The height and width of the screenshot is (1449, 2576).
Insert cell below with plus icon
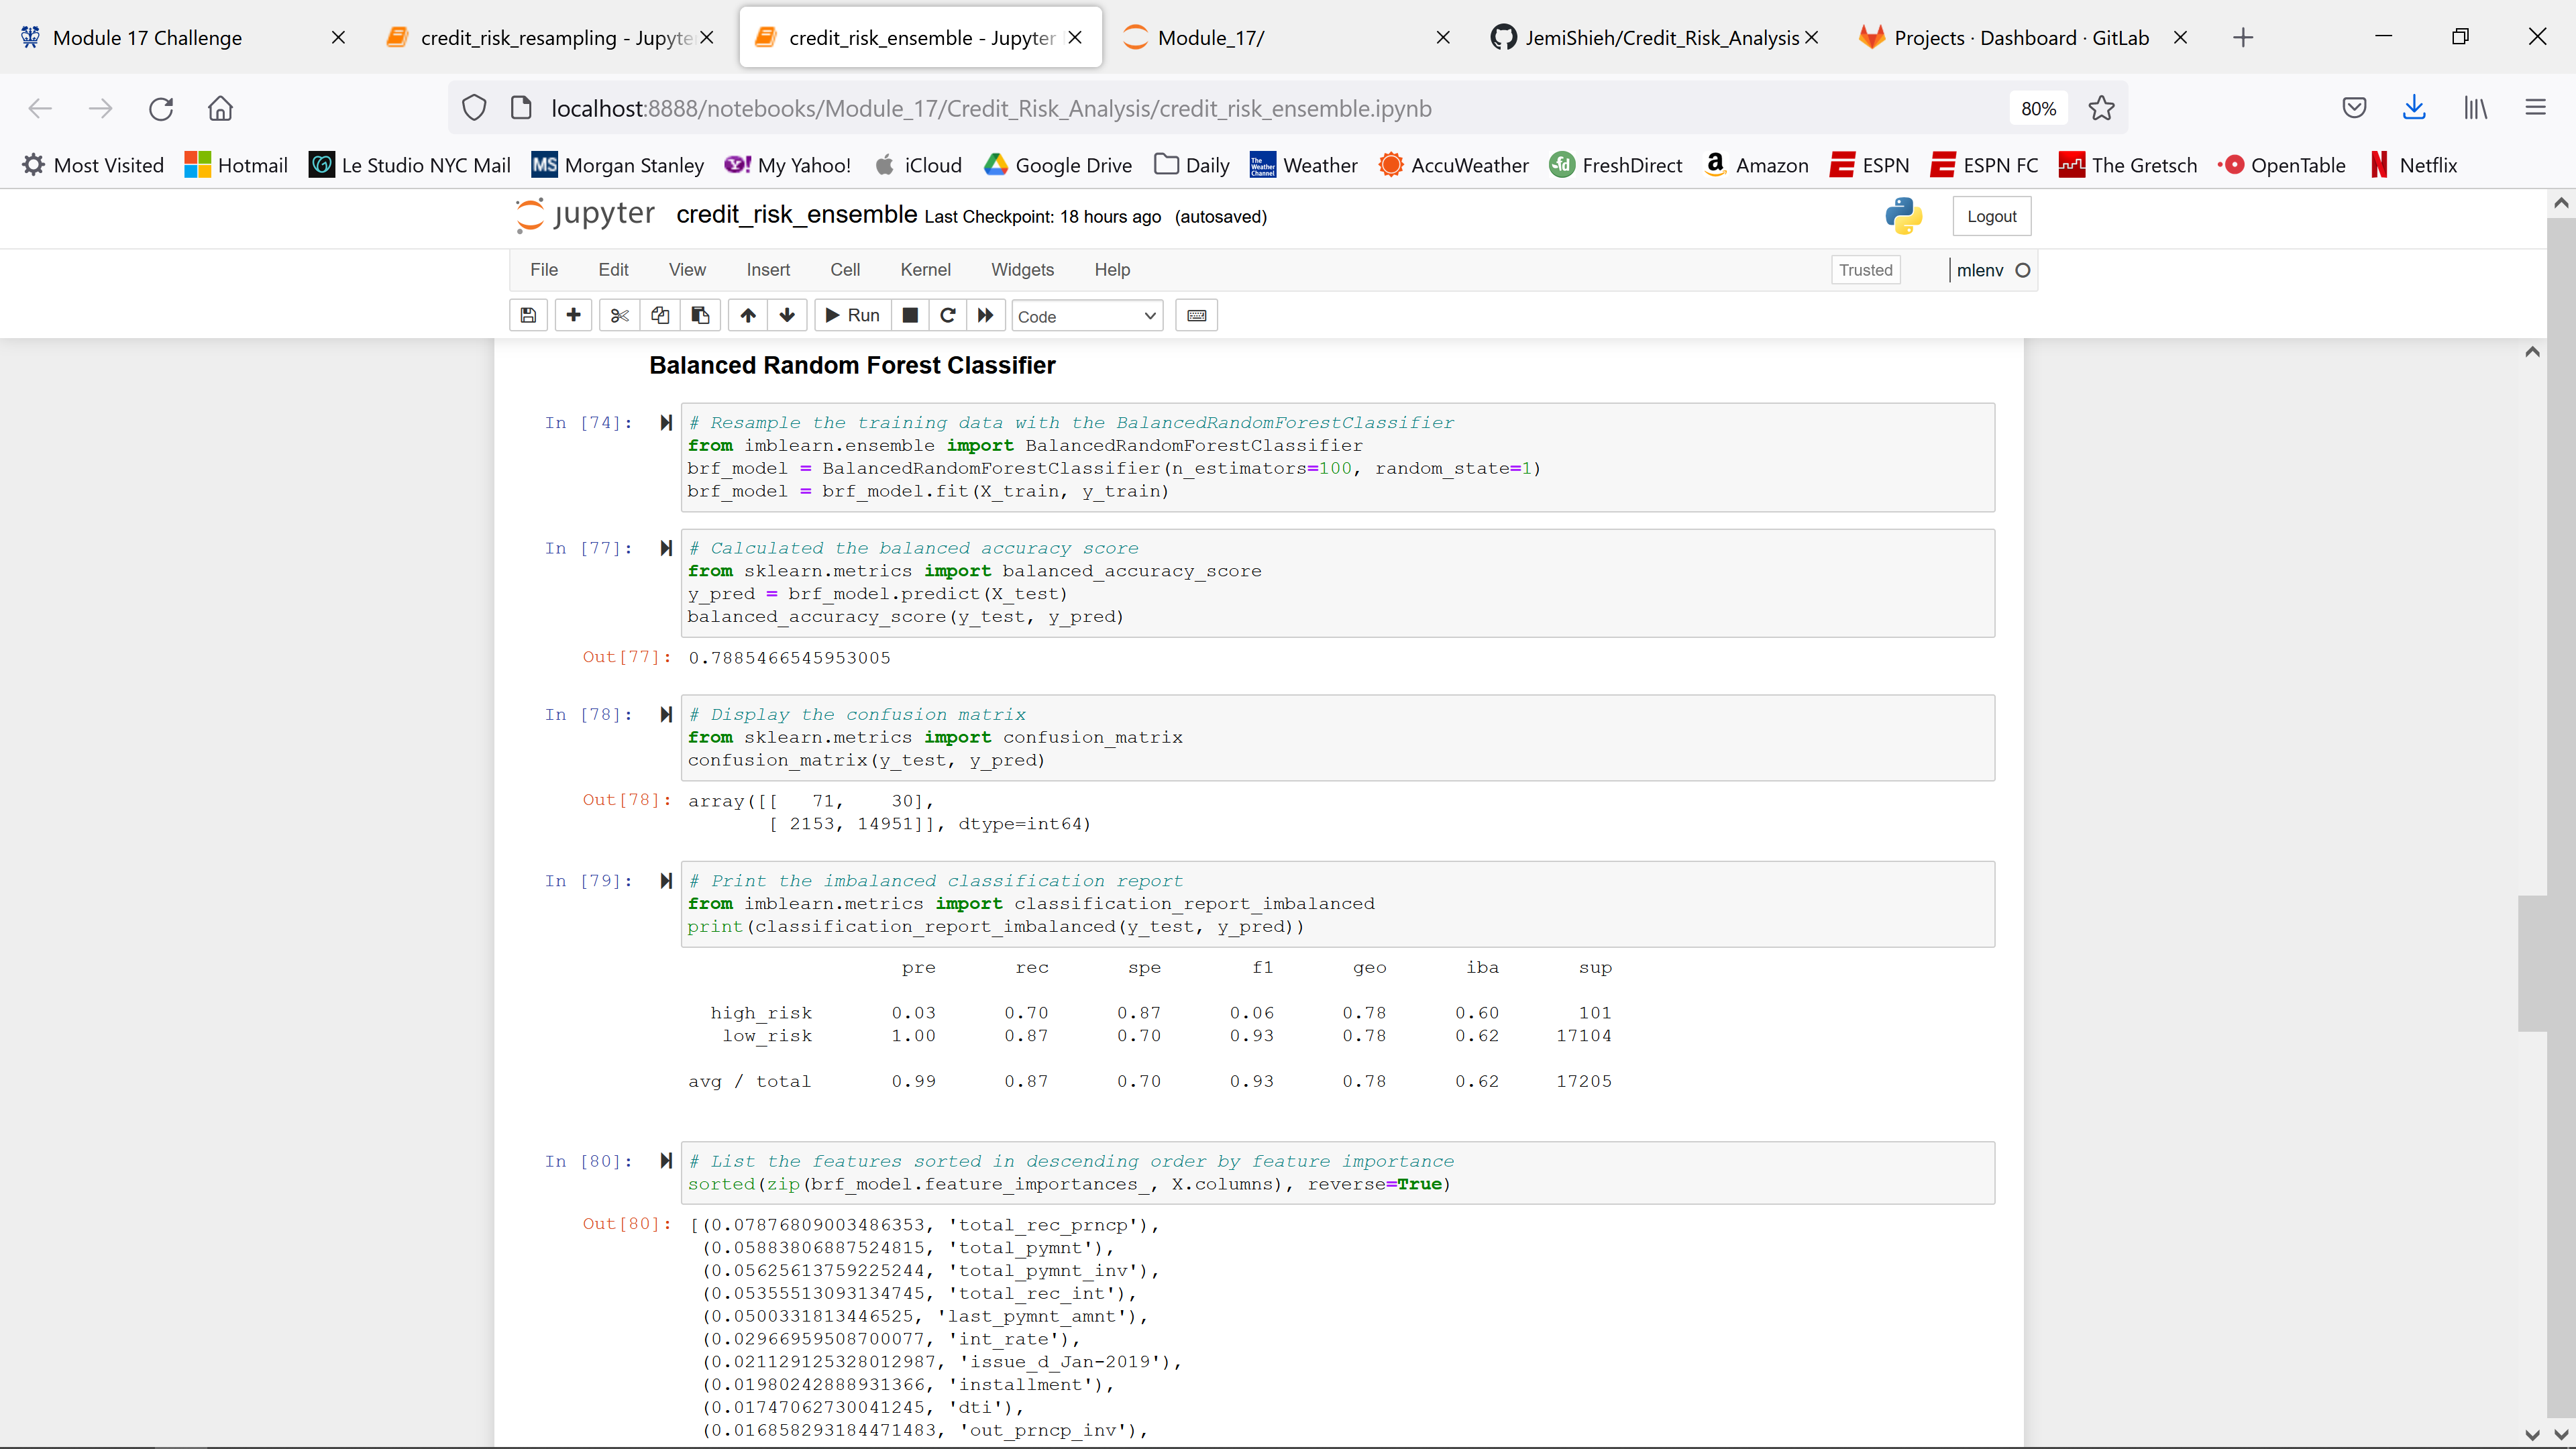click(x=573, y=316)
